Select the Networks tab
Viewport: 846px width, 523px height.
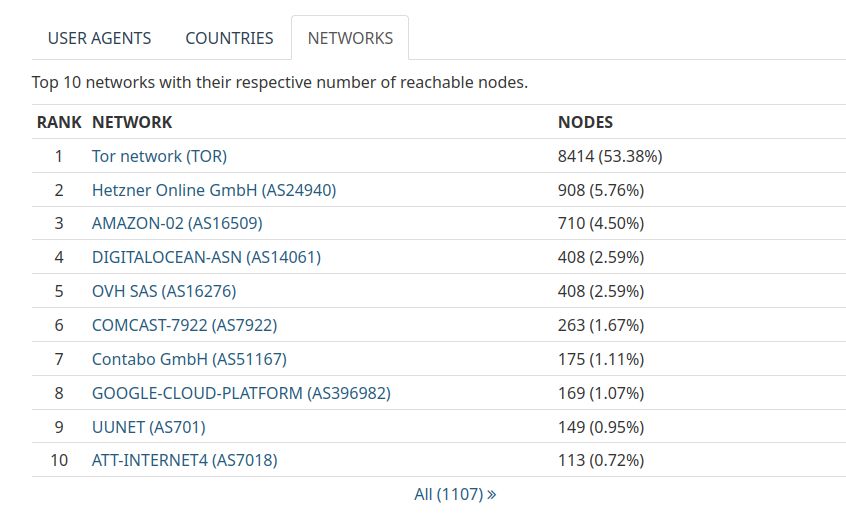point(350,38)
